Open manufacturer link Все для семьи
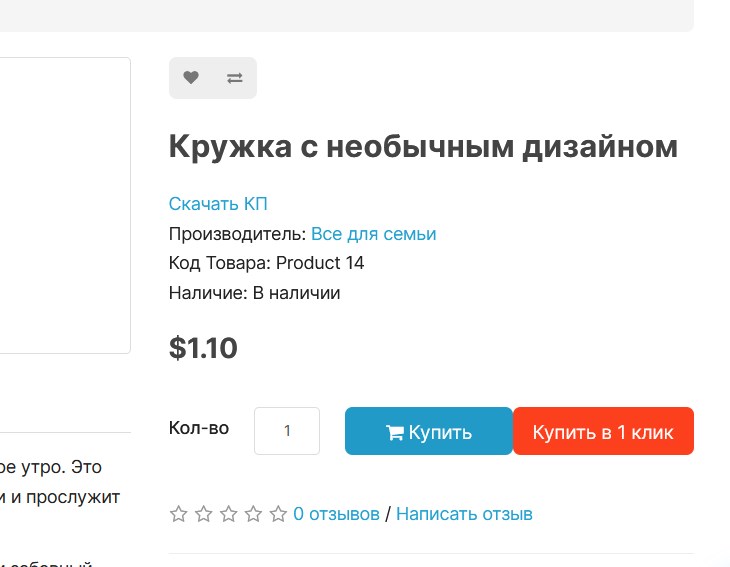 373,234
